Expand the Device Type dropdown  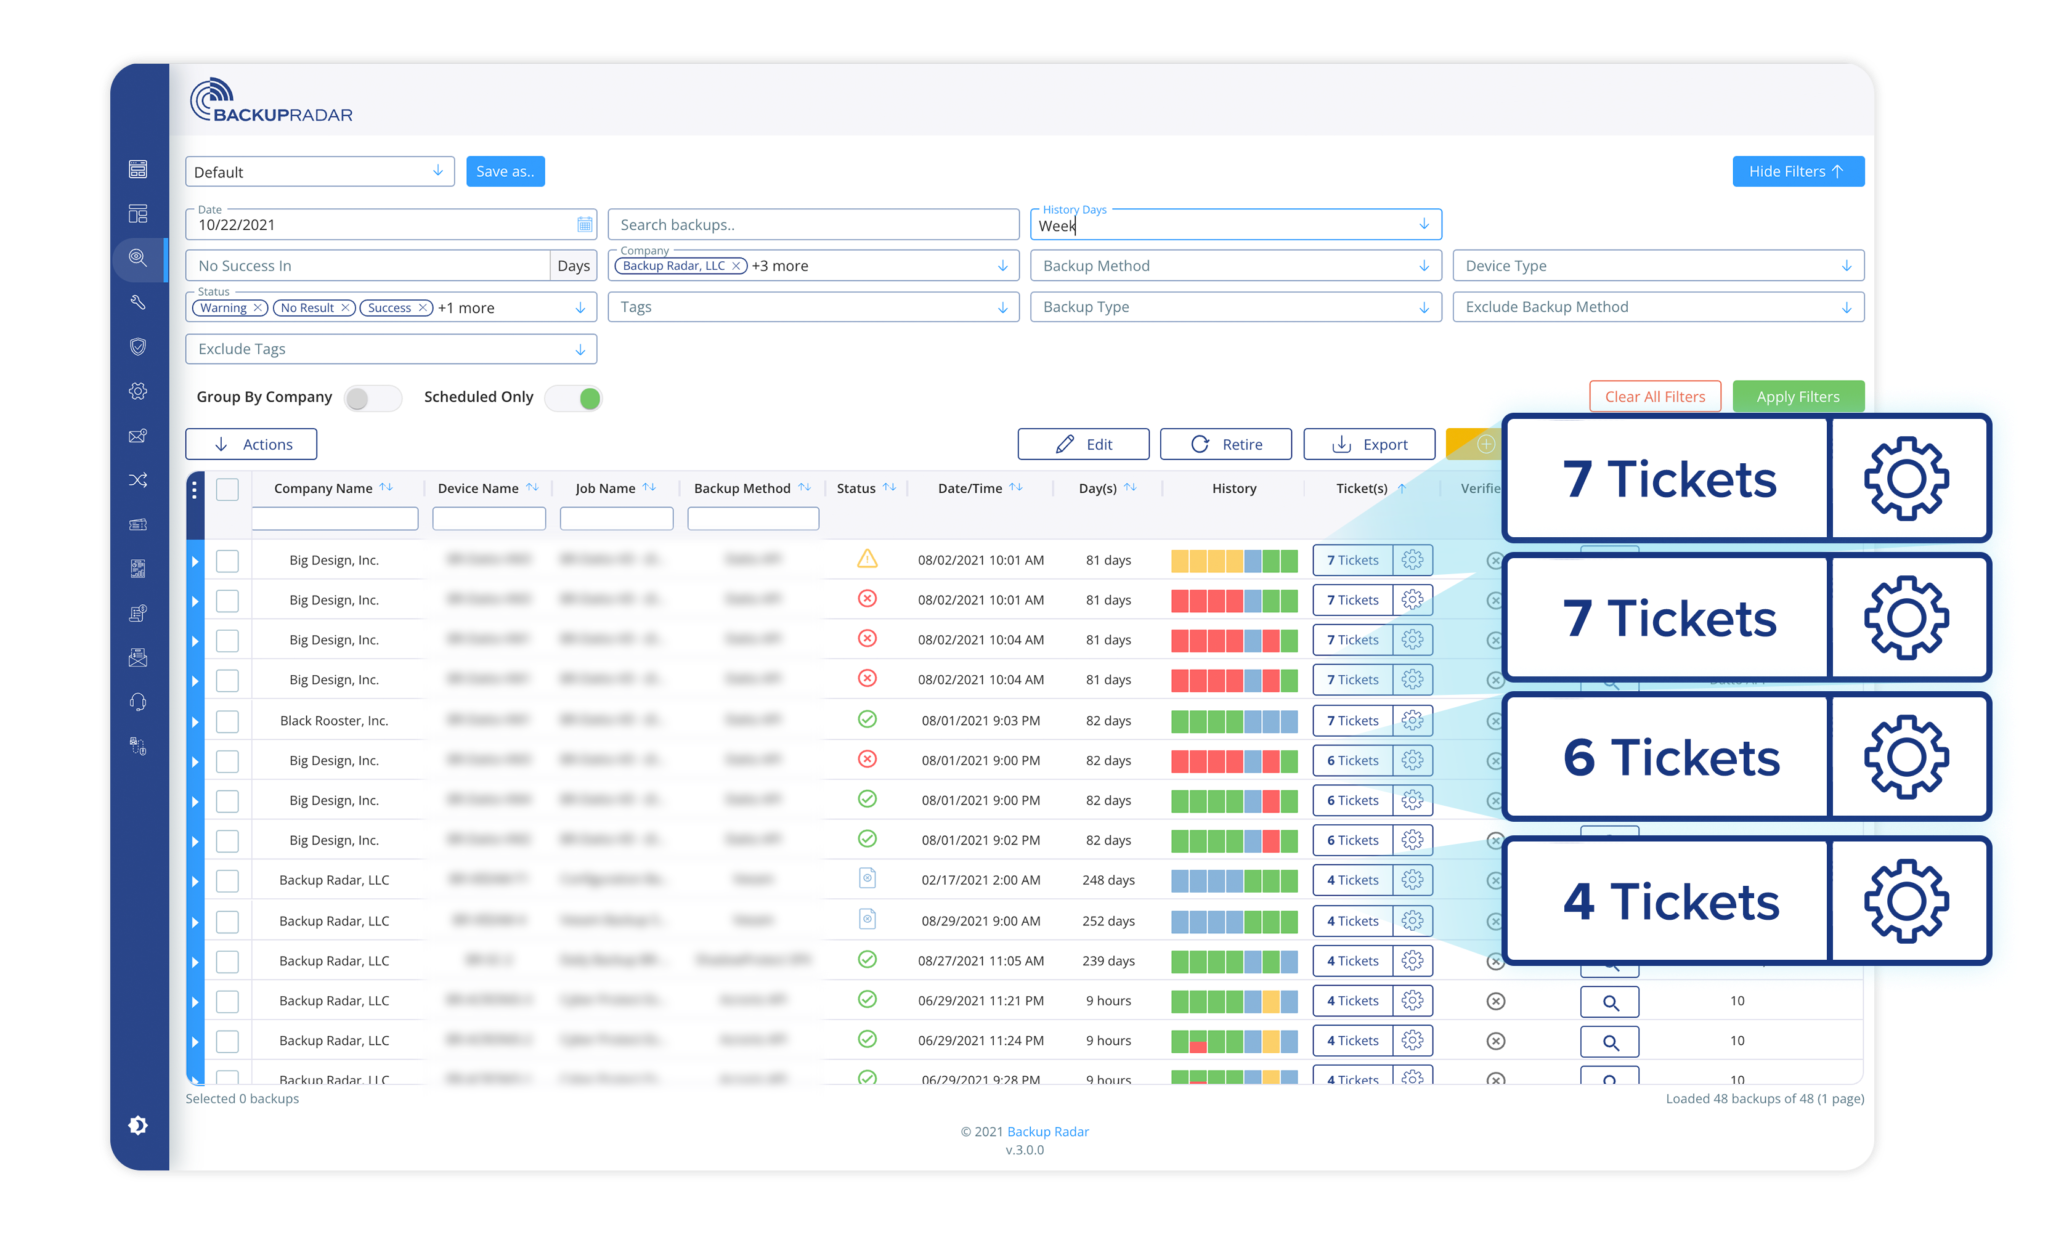tap(1657, 266)
